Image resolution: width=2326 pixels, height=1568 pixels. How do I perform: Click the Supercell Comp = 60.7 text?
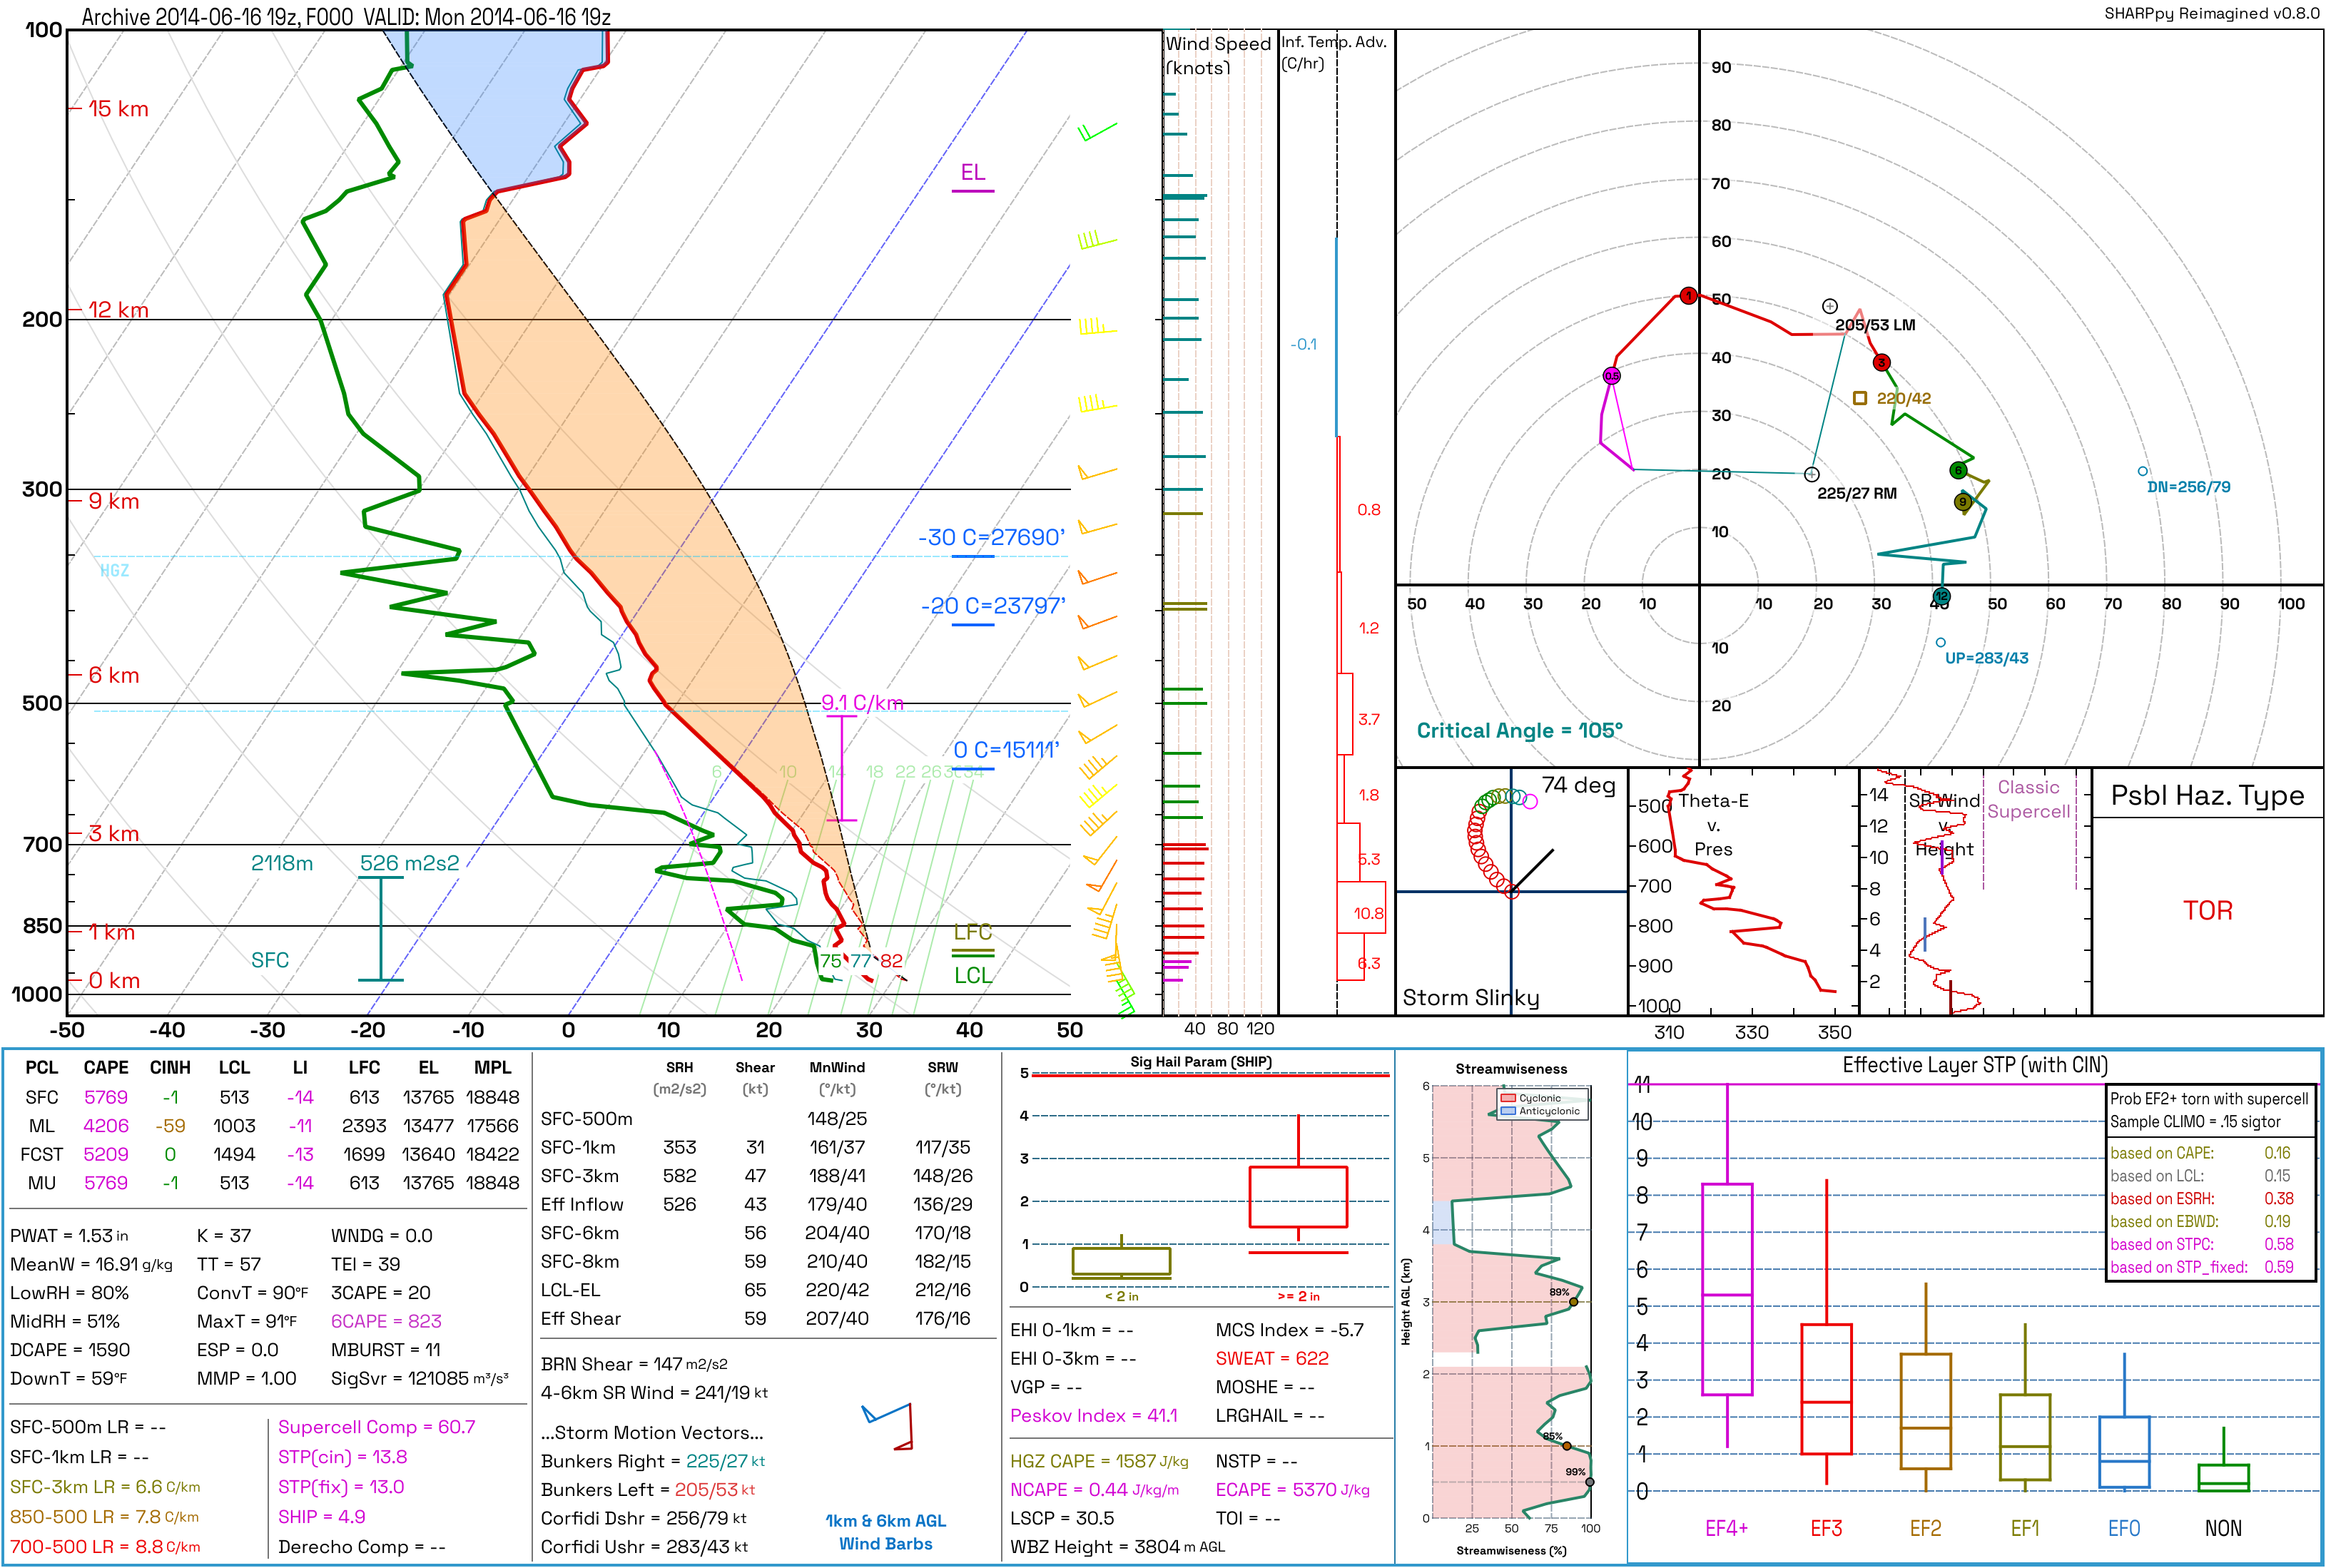(x=377, y=1427)
